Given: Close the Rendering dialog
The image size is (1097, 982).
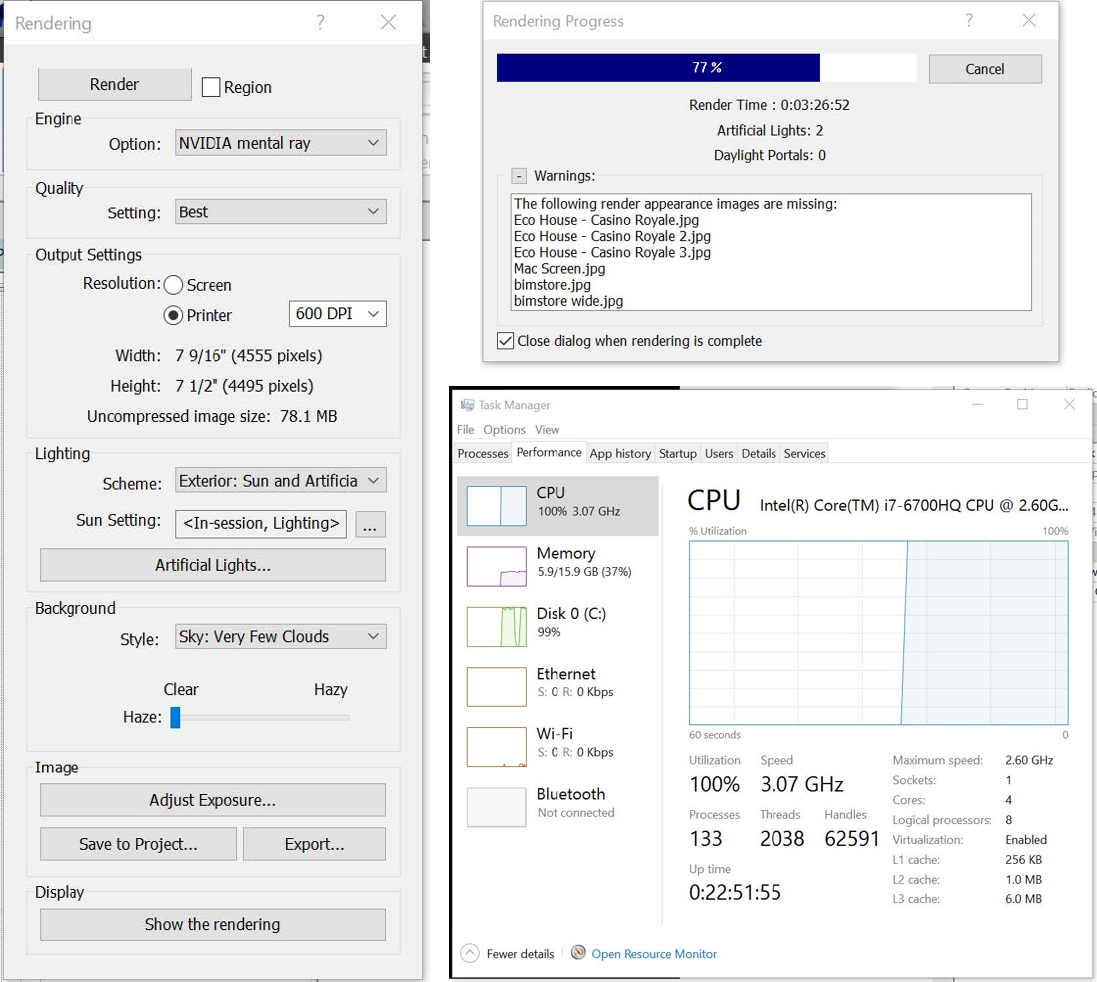Looking at the screenshot, I should point(388,22).
